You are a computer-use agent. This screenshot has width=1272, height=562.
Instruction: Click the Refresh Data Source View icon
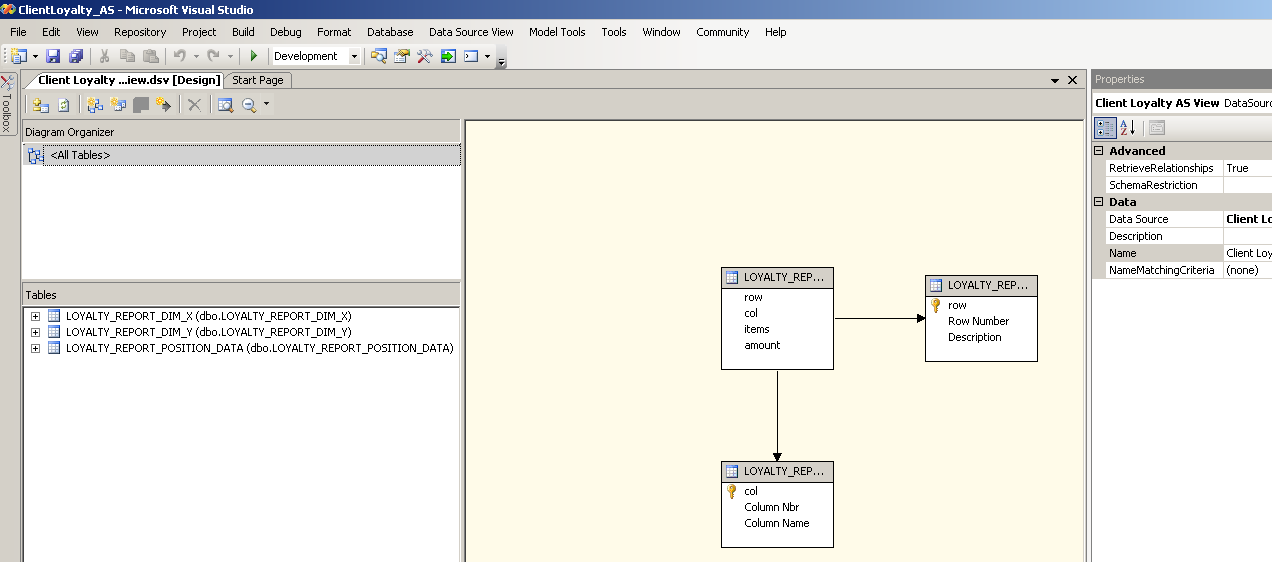[x=64, y=105]
